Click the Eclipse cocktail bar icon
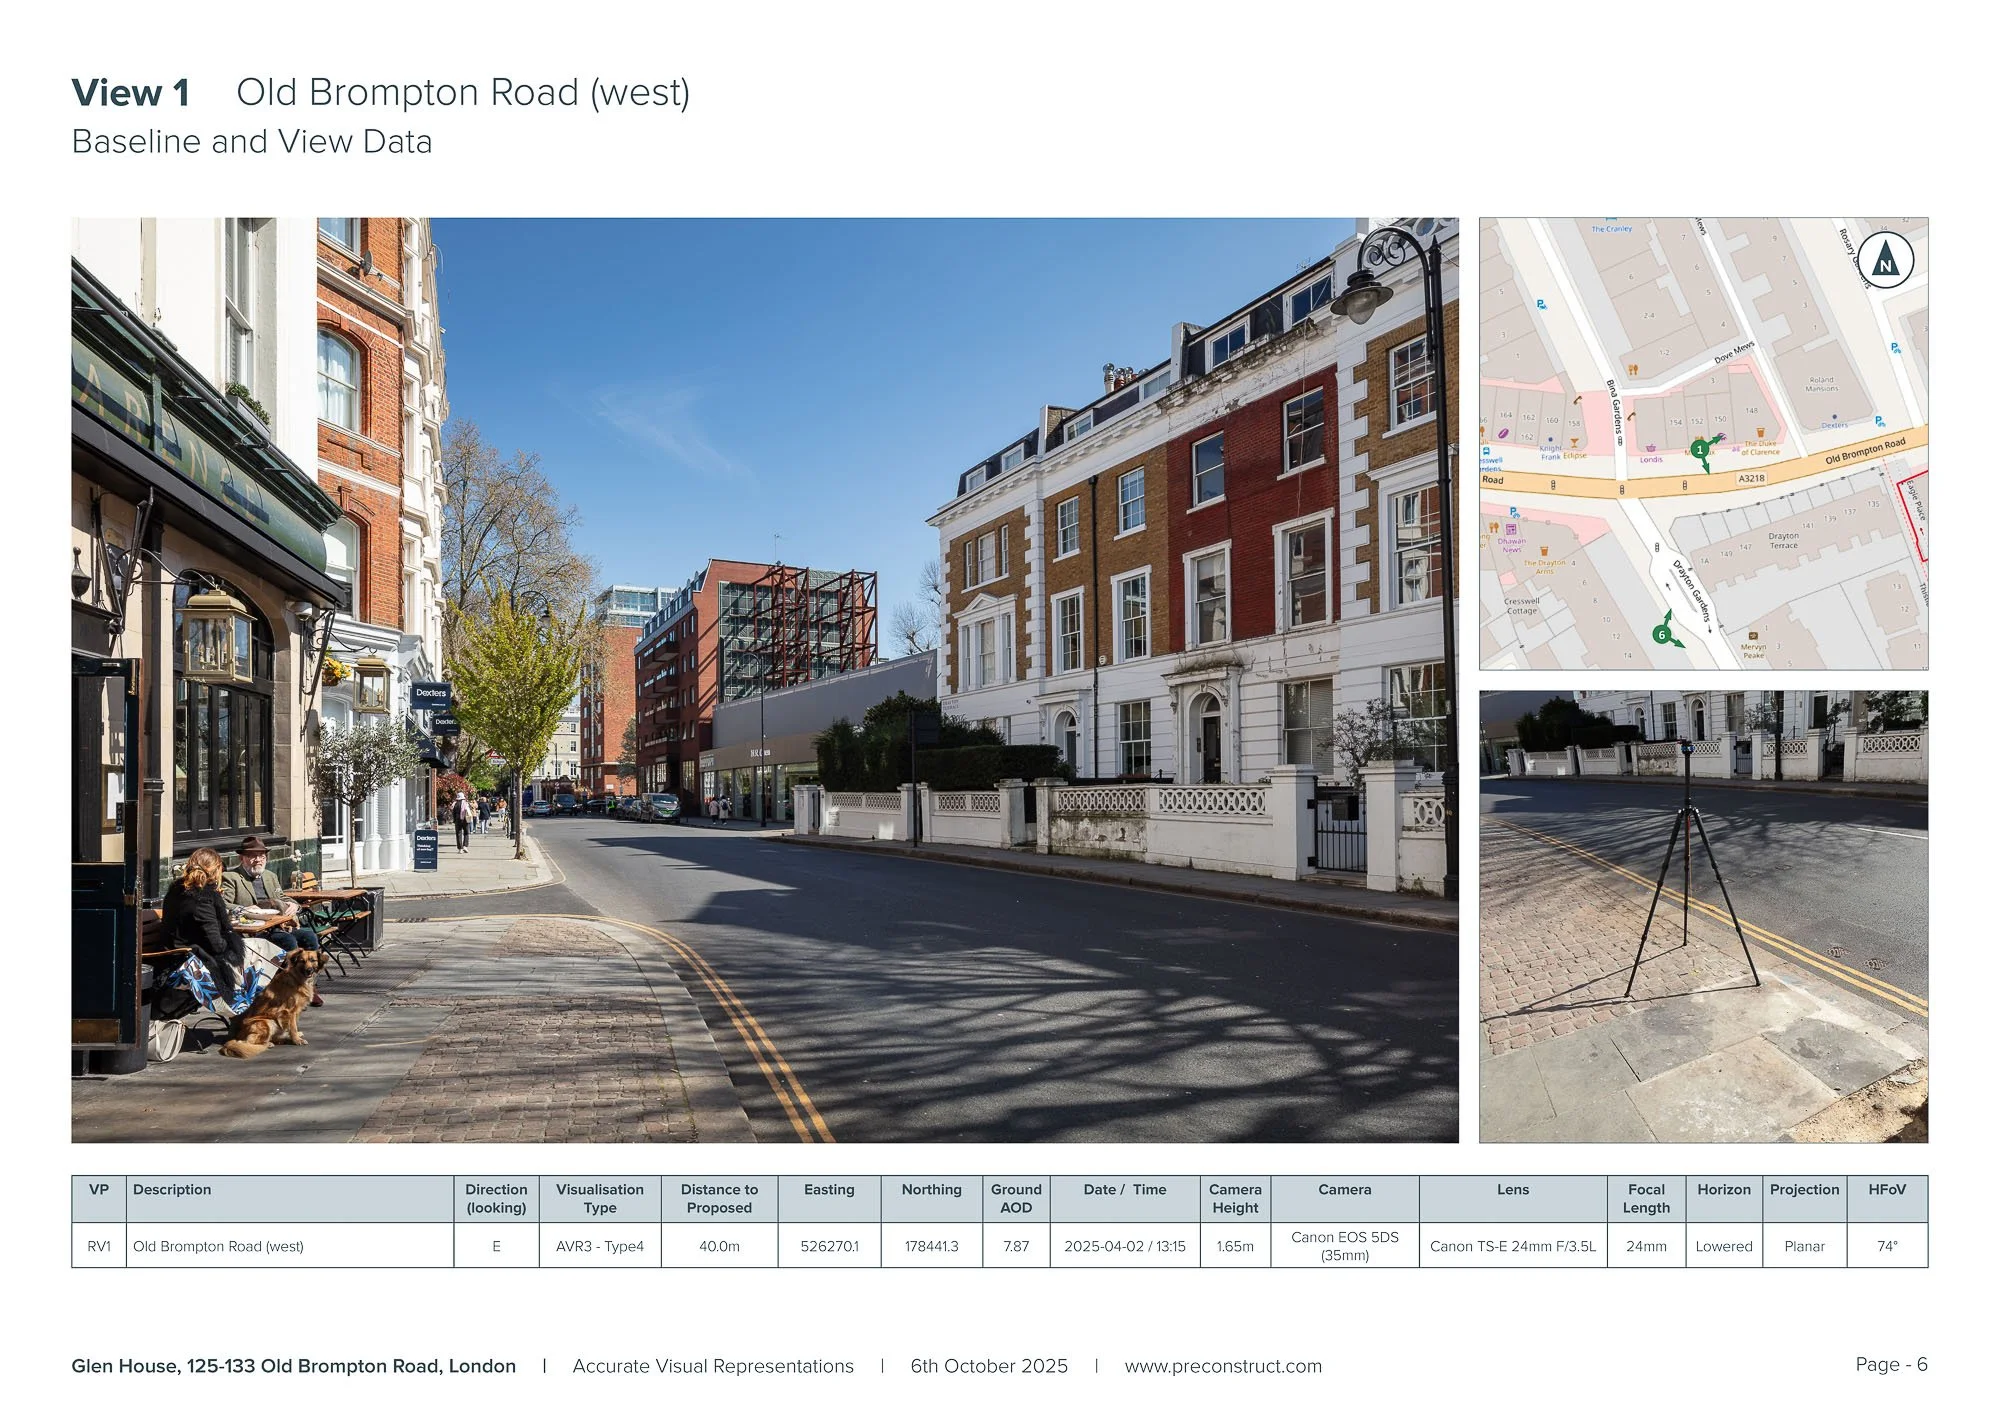Image resolution: width=2000 pixels, height=1414 pixels. pyautogui.click(x=1574, y=442)
